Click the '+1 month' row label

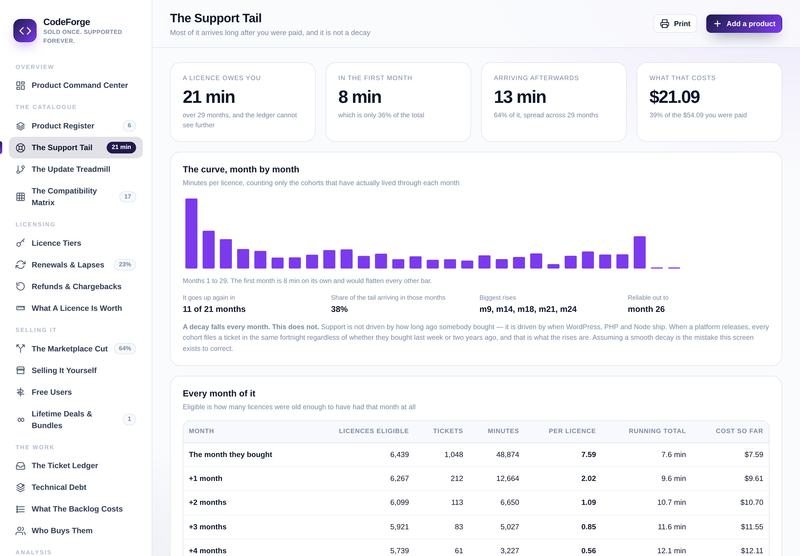[206, 478]
